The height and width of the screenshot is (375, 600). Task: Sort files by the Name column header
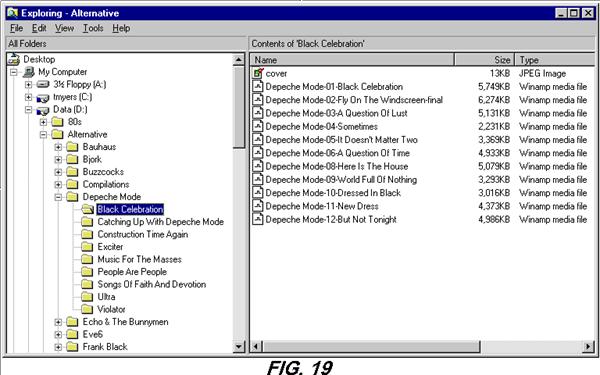click(352, 60)
